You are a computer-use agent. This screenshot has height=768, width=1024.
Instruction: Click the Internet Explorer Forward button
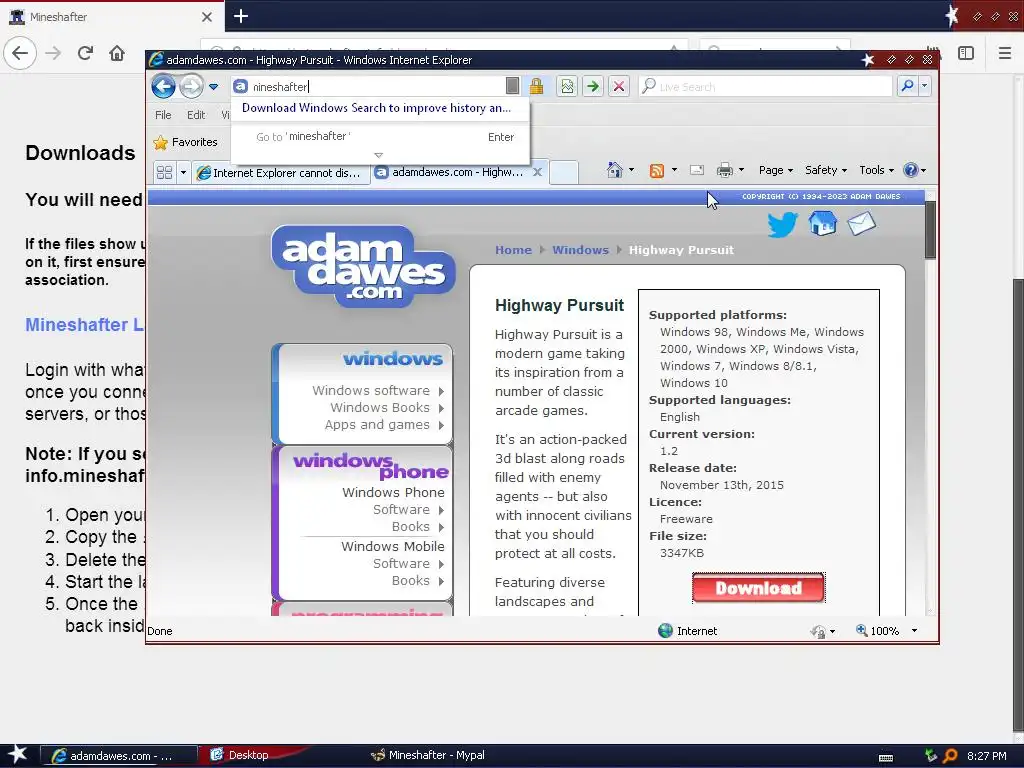(191, 86)
